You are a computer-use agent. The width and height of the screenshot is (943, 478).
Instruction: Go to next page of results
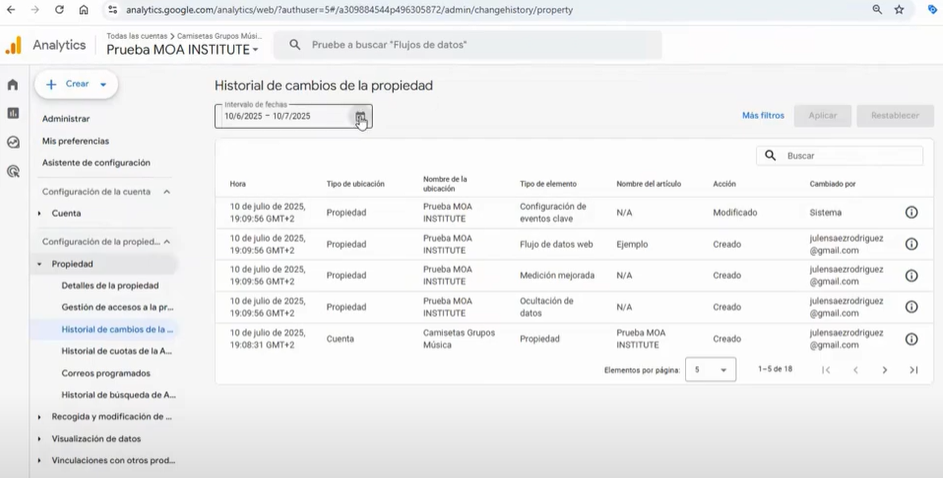tap(885, 370)
